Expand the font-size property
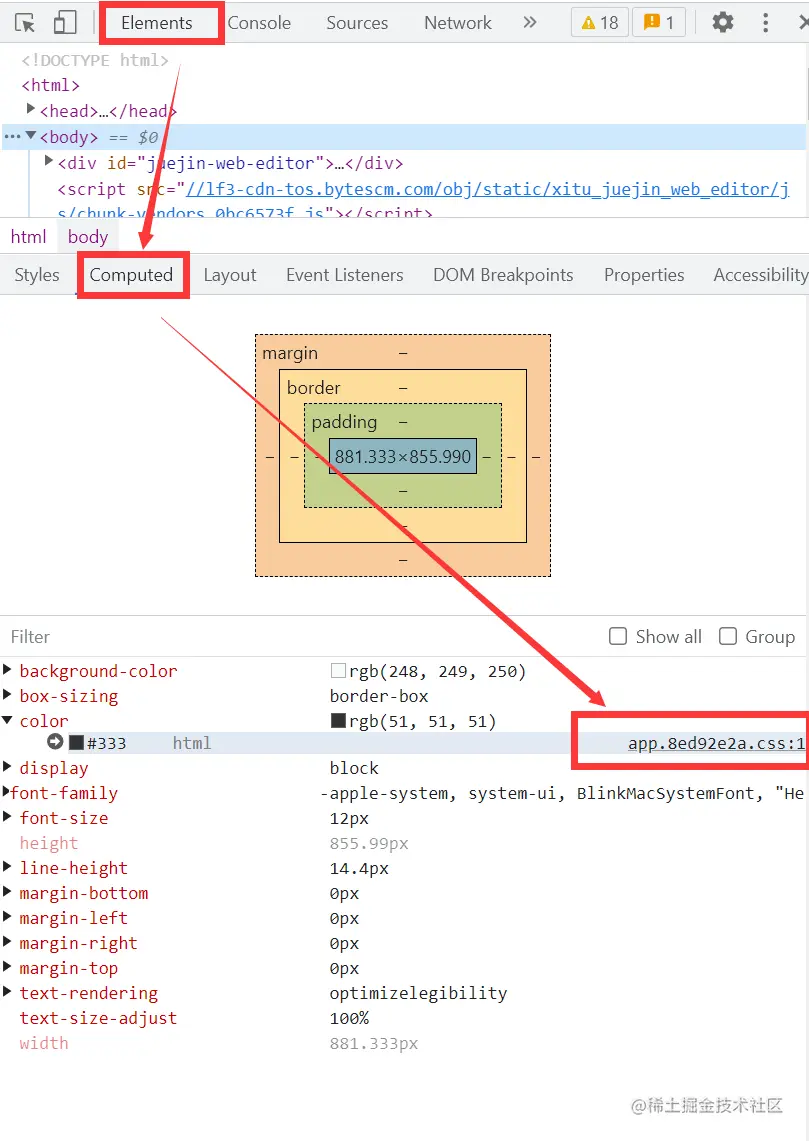This screenshot has width=809, height=1141. 7,816
